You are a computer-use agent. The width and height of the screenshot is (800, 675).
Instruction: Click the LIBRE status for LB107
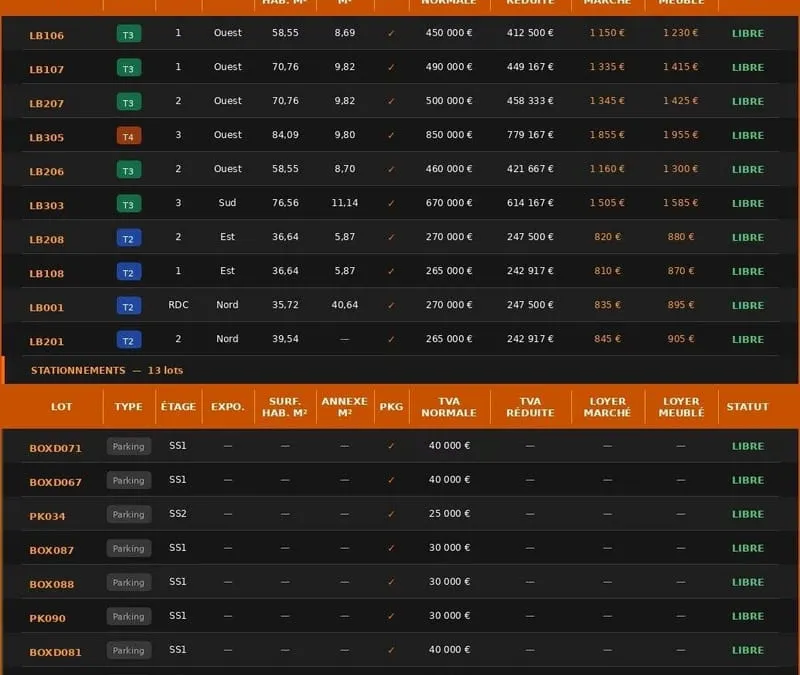pyautogui.click(x=748, y=67)
